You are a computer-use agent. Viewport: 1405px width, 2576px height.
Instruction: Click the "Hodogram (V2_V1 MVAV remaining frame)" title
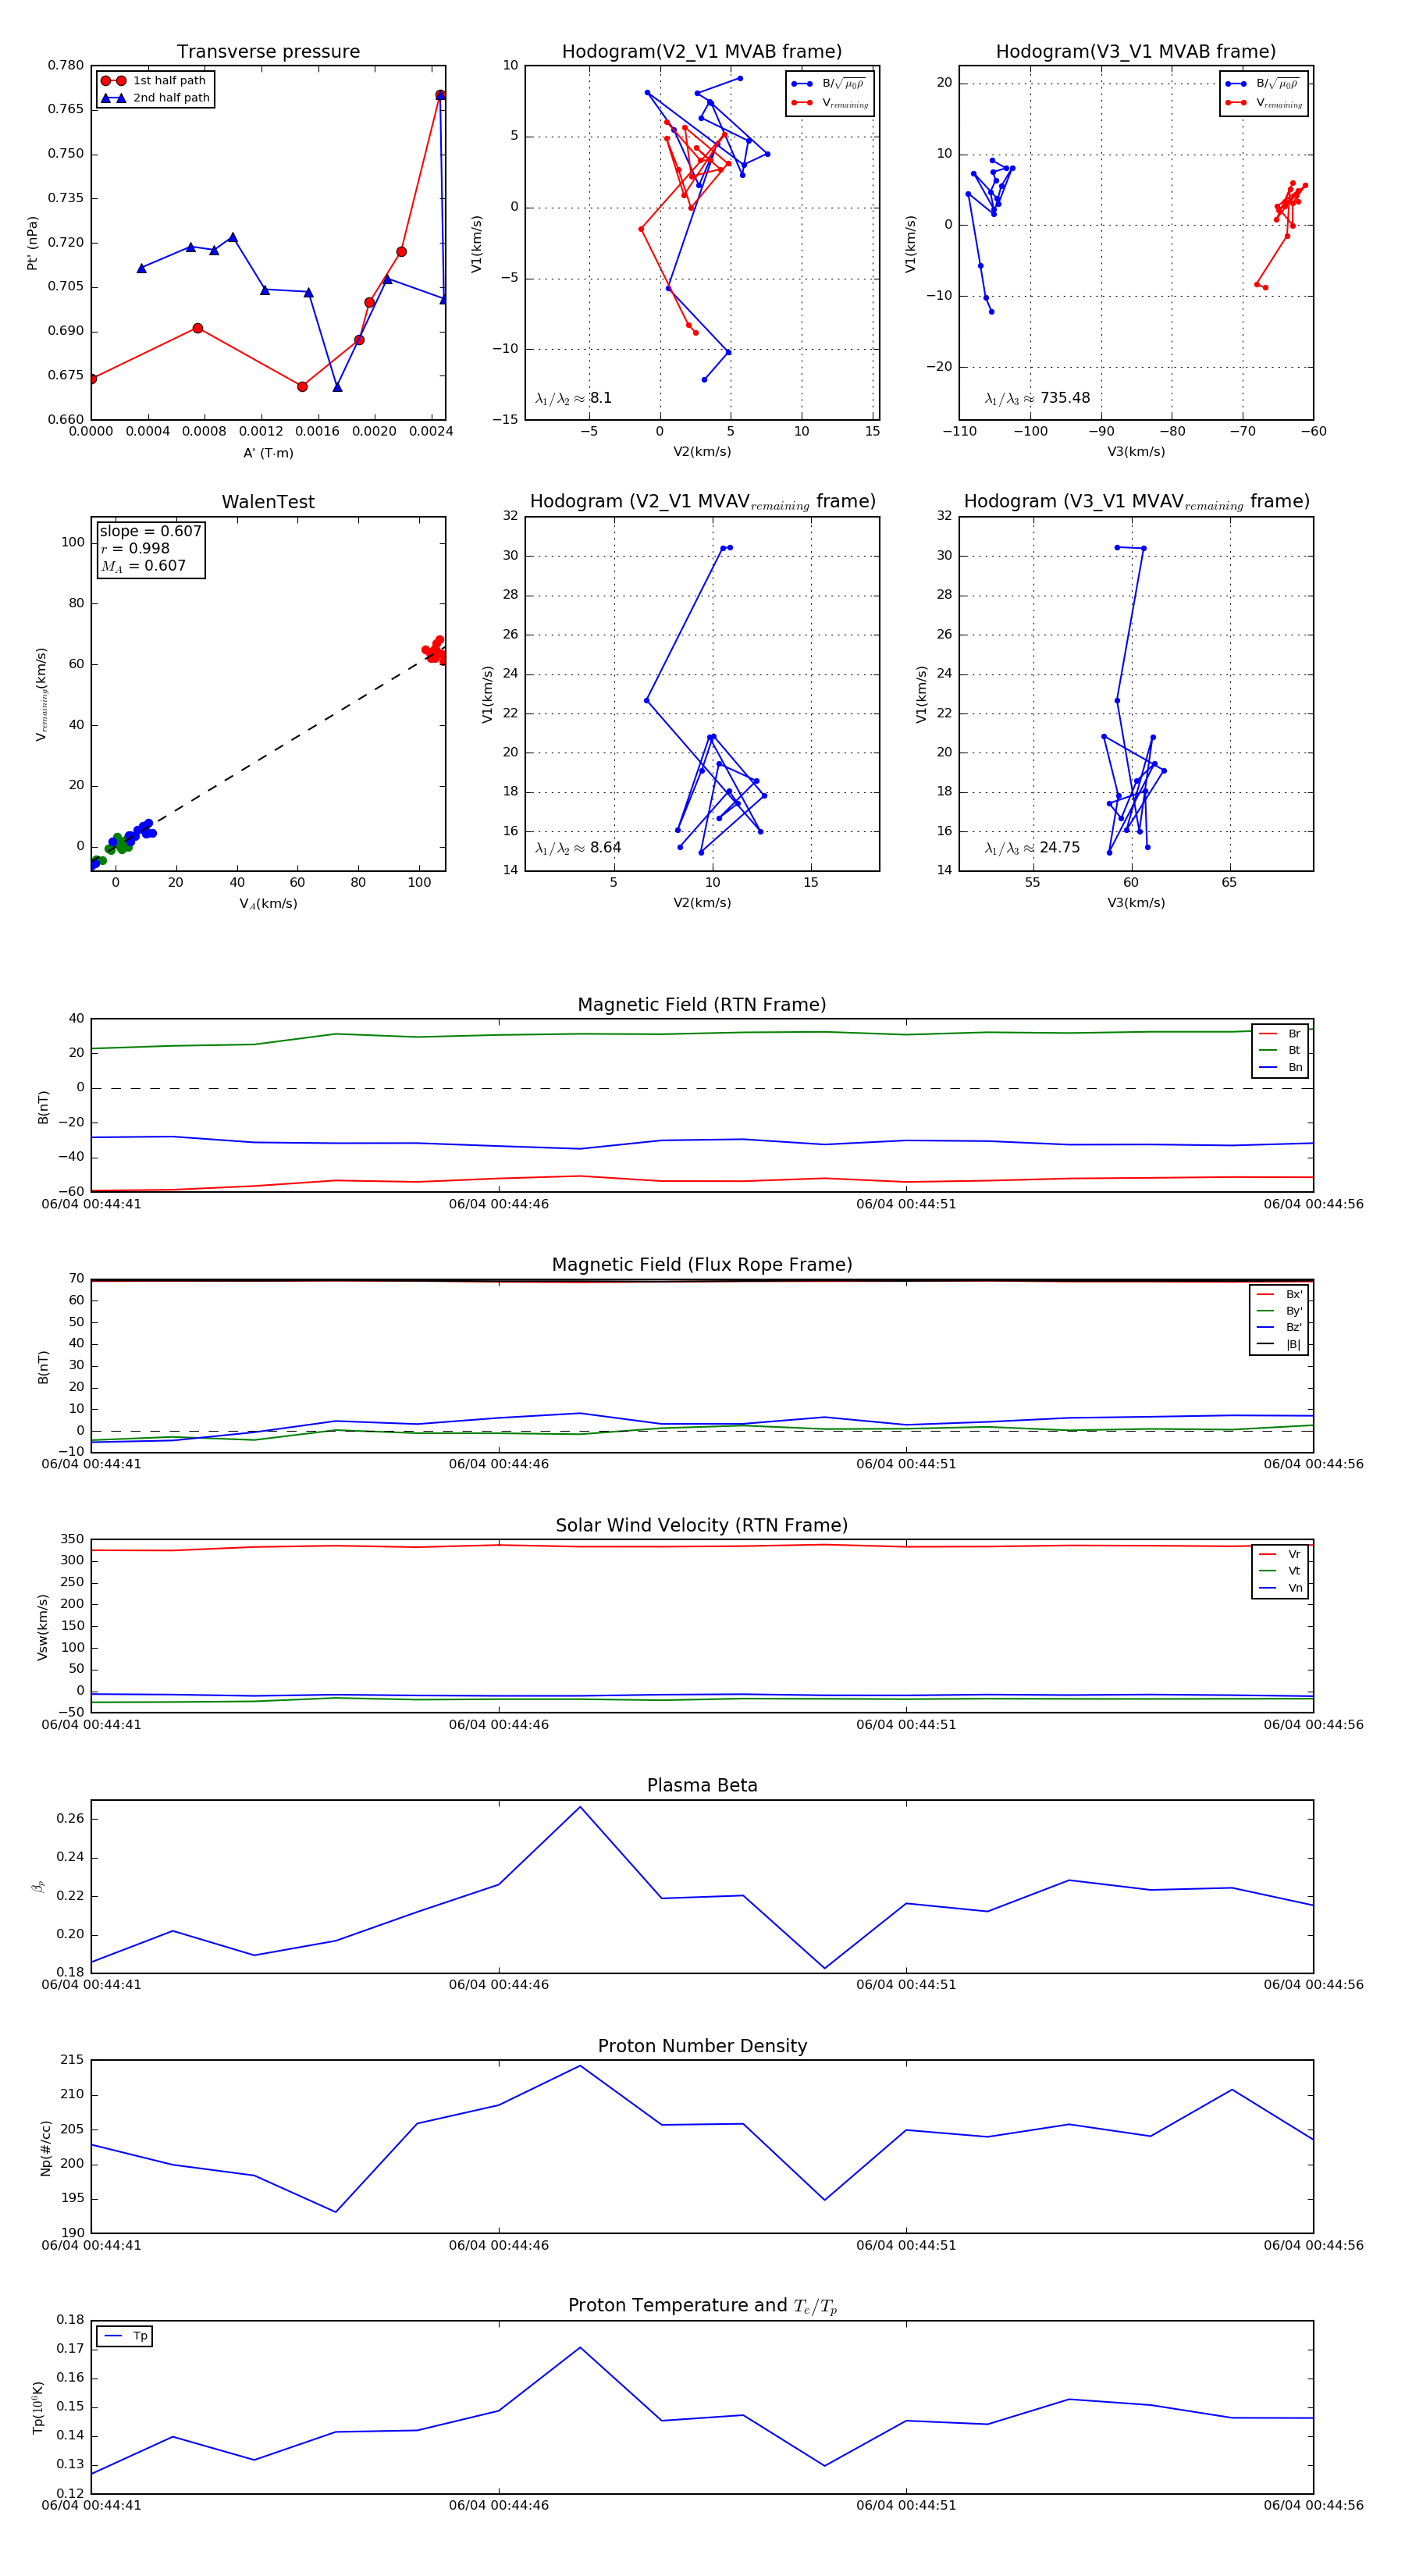702,502
